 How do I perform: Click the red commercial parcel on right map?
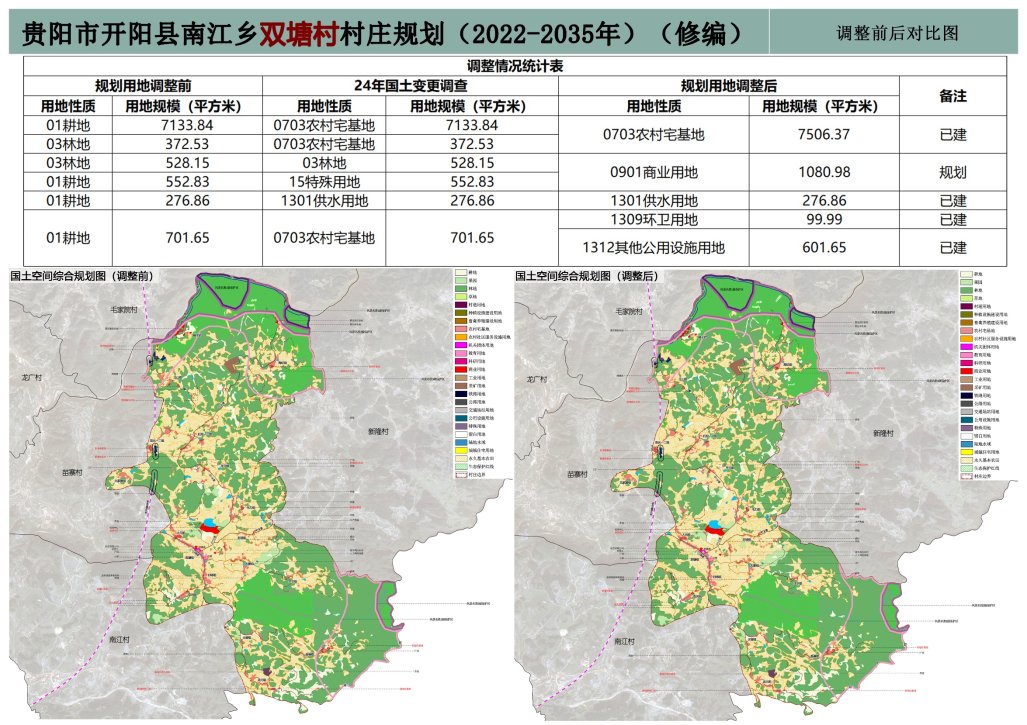[717, 532]
